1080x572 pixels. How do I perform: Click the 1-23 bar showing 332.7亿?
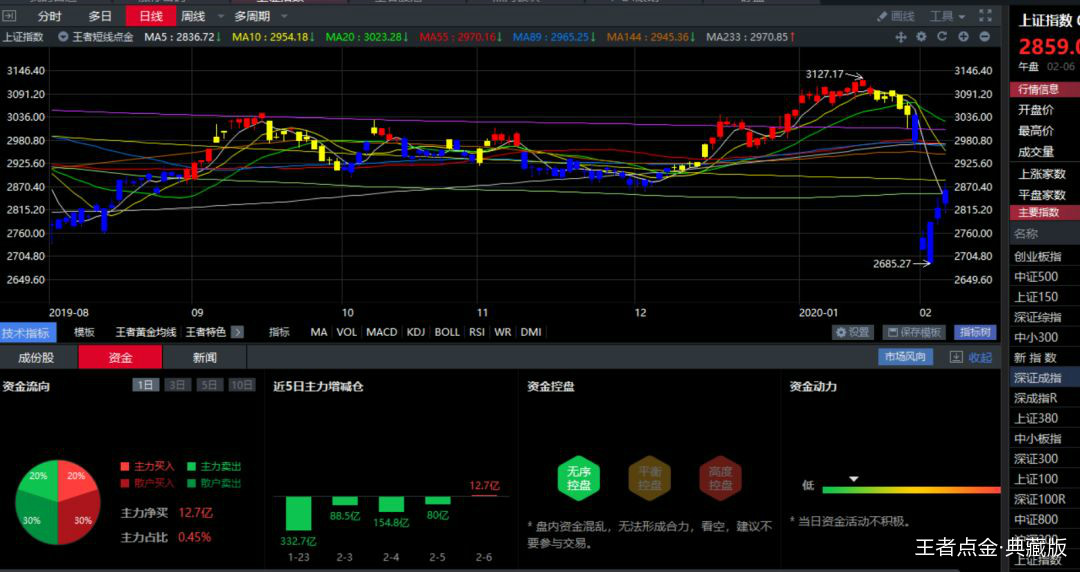[298, 513]
